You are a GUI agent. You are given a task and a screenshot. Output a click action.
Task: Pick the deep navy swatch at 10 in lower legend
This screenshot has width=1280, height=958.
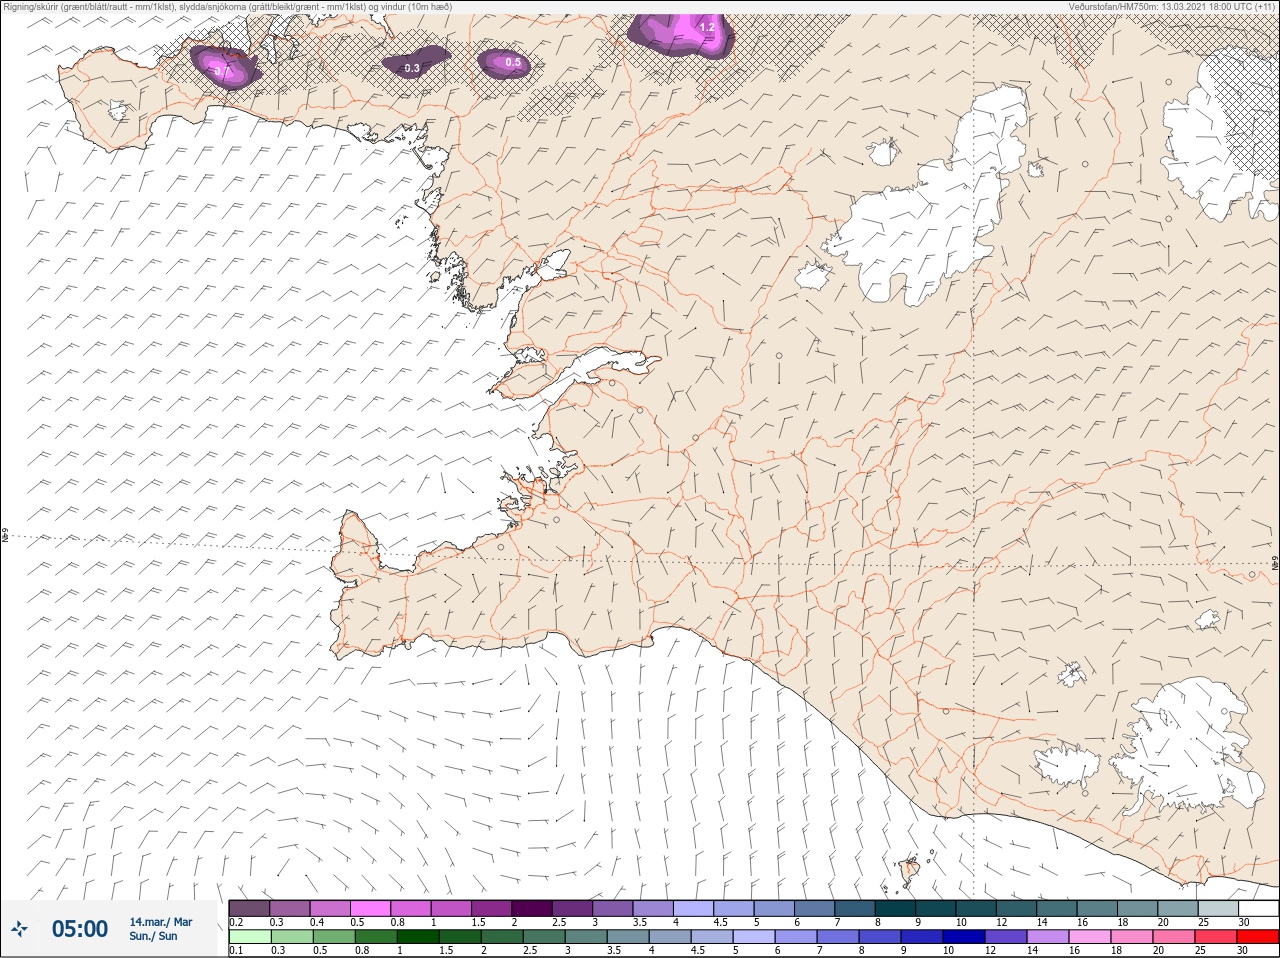(x=964, y=938)
